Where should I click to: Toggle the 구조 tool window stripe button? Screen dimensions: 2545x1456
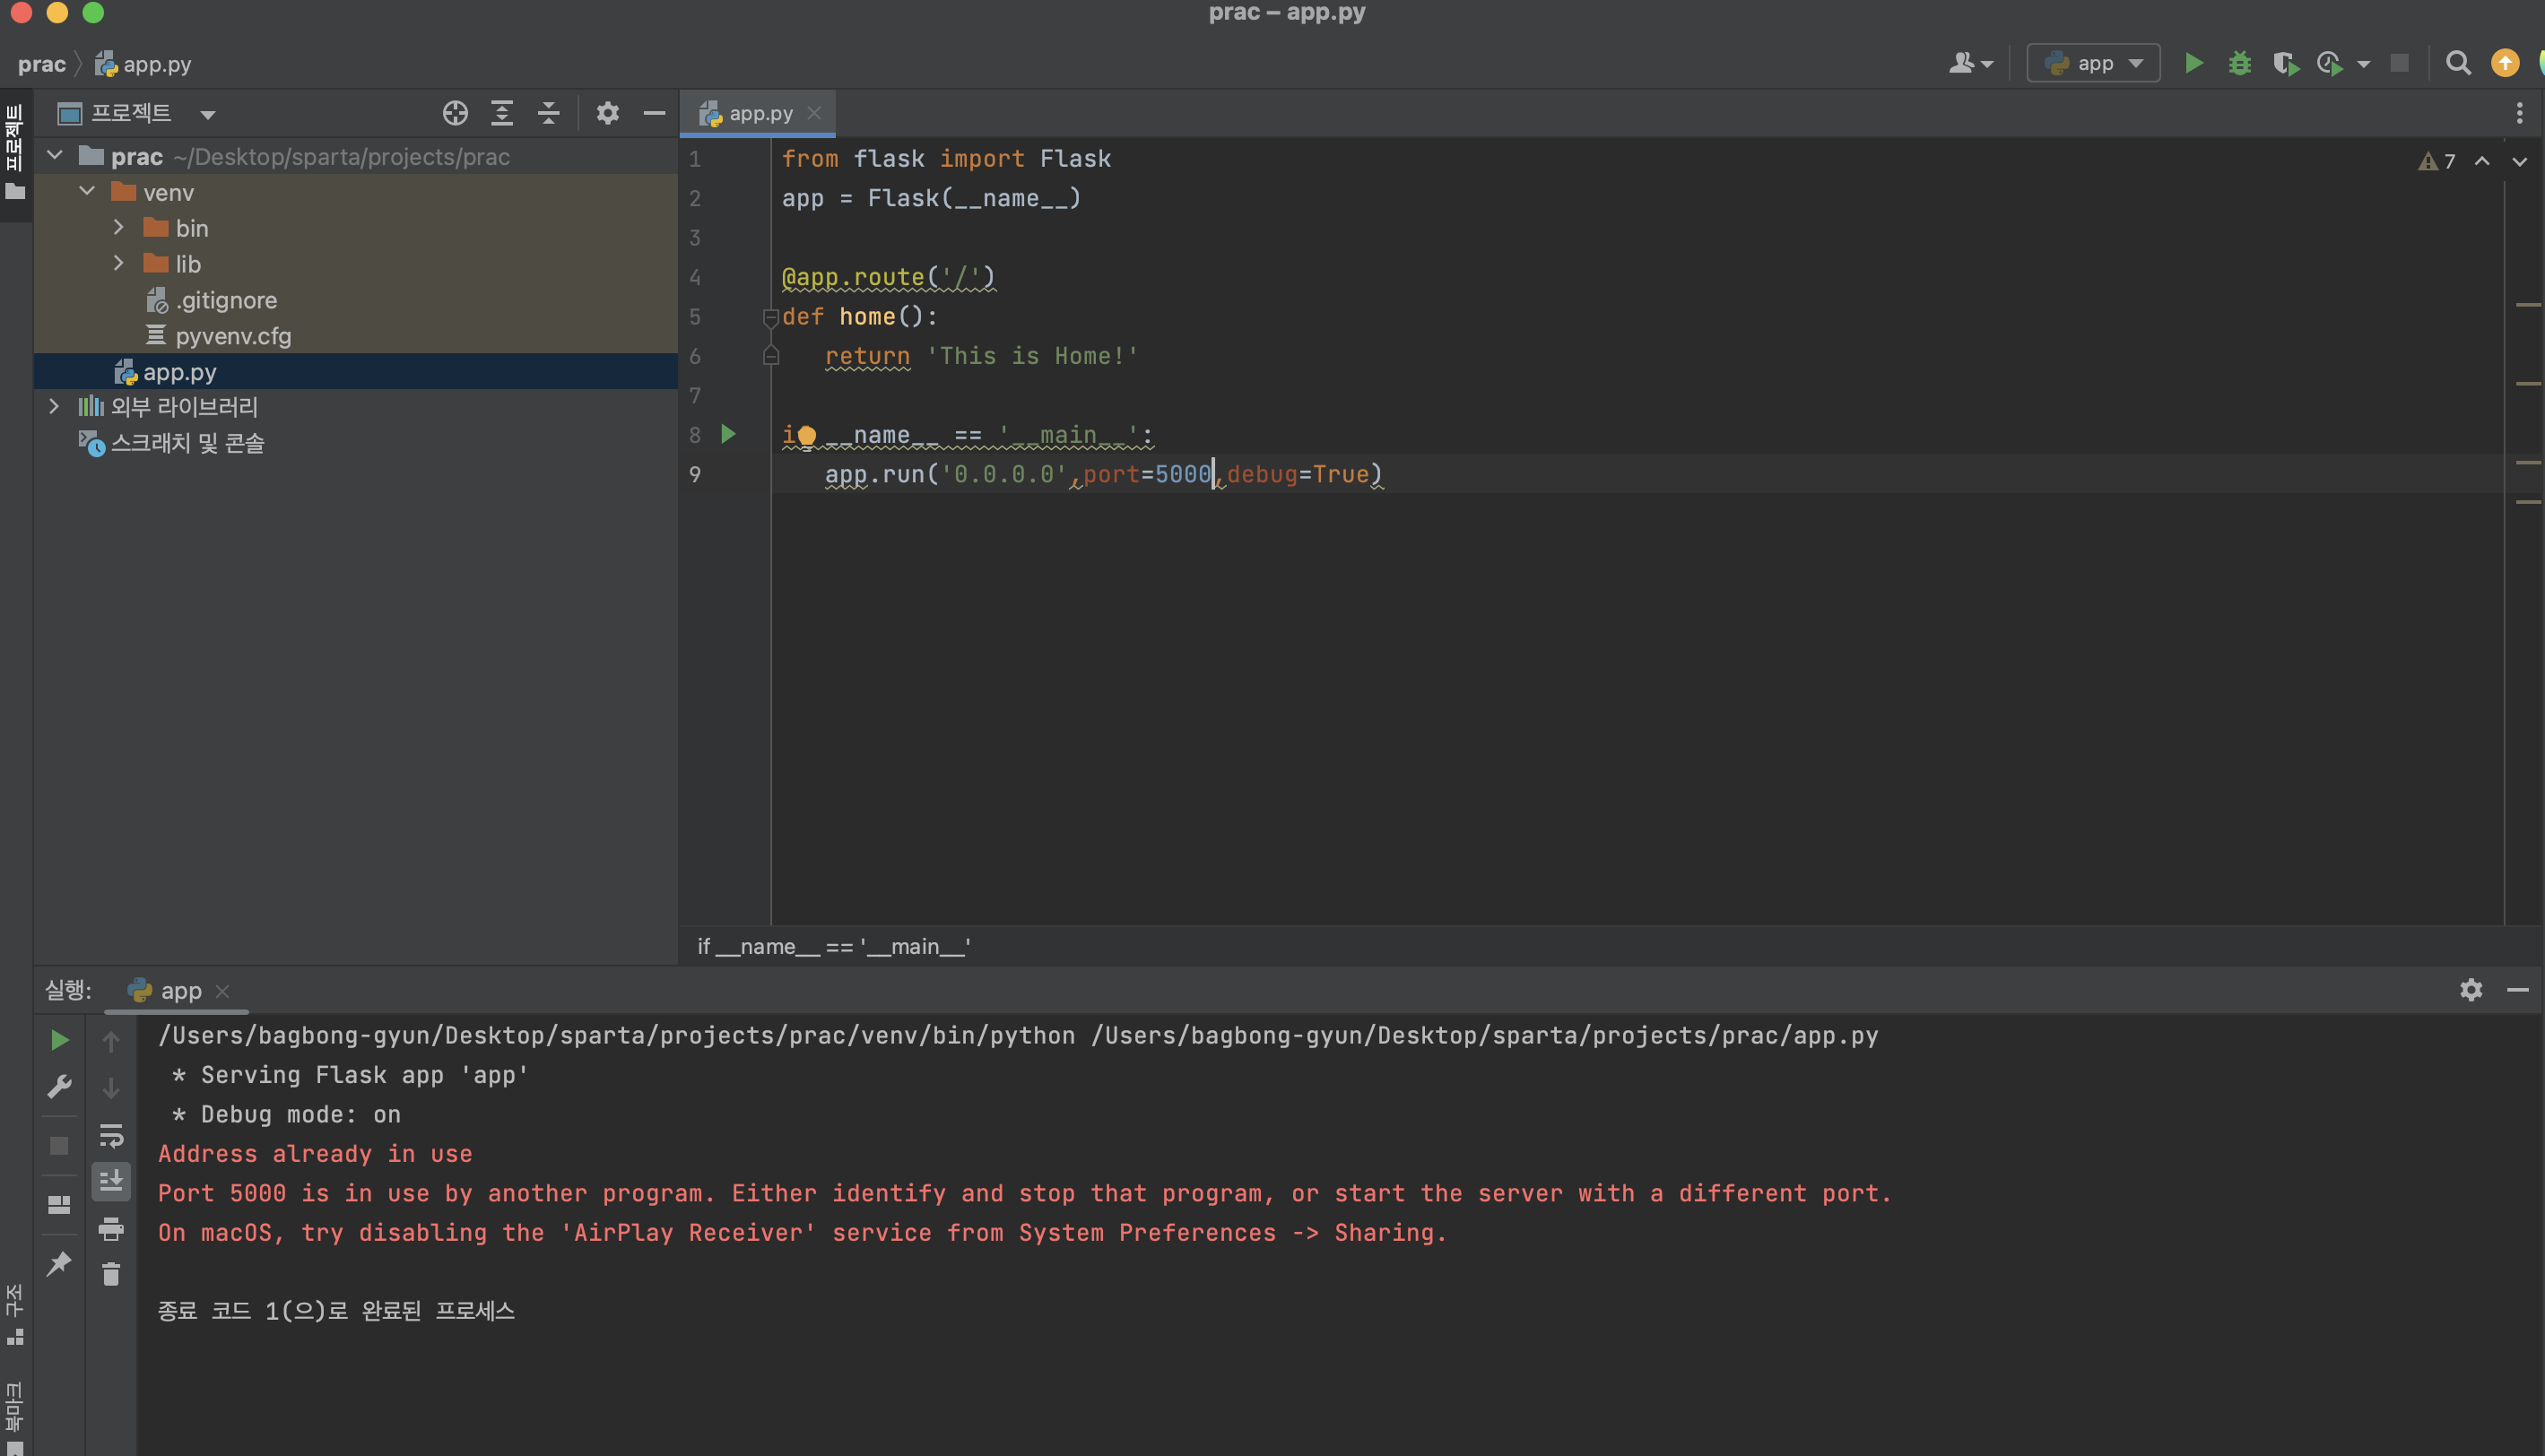(15, 1314)
